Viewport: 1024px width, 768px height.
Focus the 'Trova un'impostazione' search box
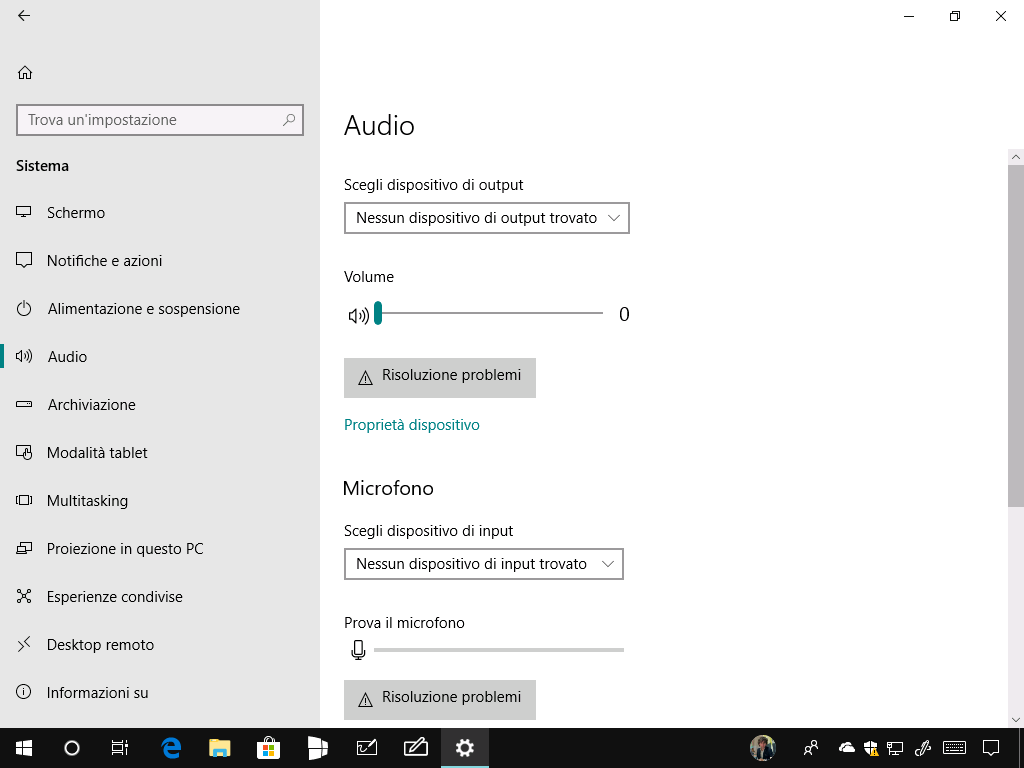[x=160, y=120]
